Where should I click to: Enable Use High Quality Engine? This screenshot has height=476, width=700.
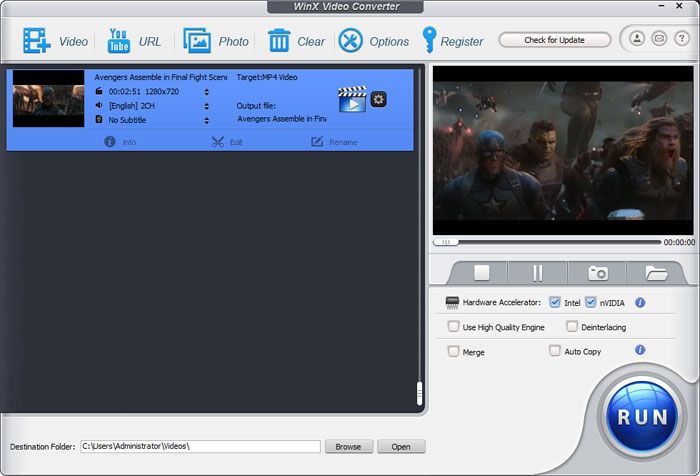[454, 326]
